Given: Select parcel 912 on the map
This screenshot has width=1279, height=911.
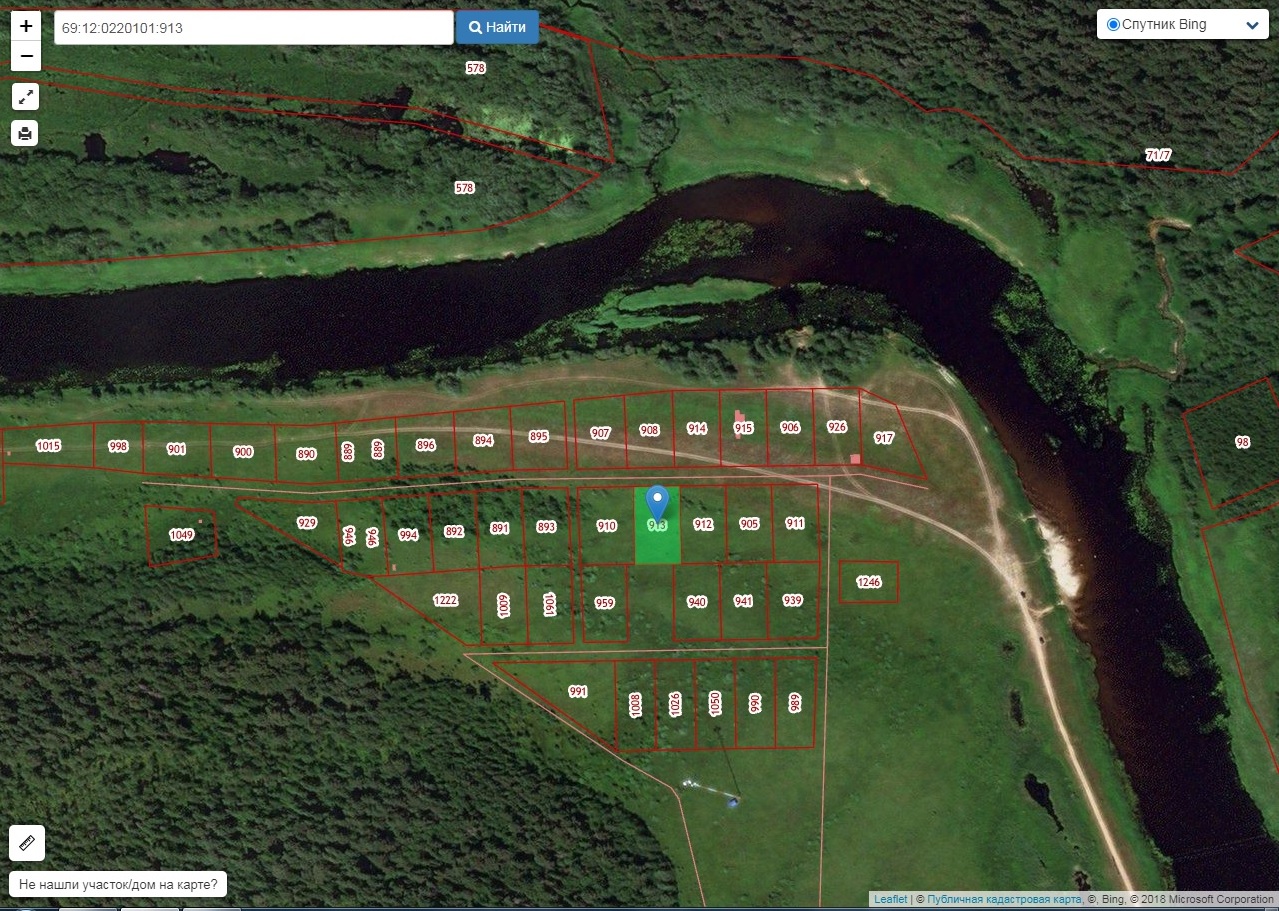Looking at the screenshot, I should (x=703, y=525).
